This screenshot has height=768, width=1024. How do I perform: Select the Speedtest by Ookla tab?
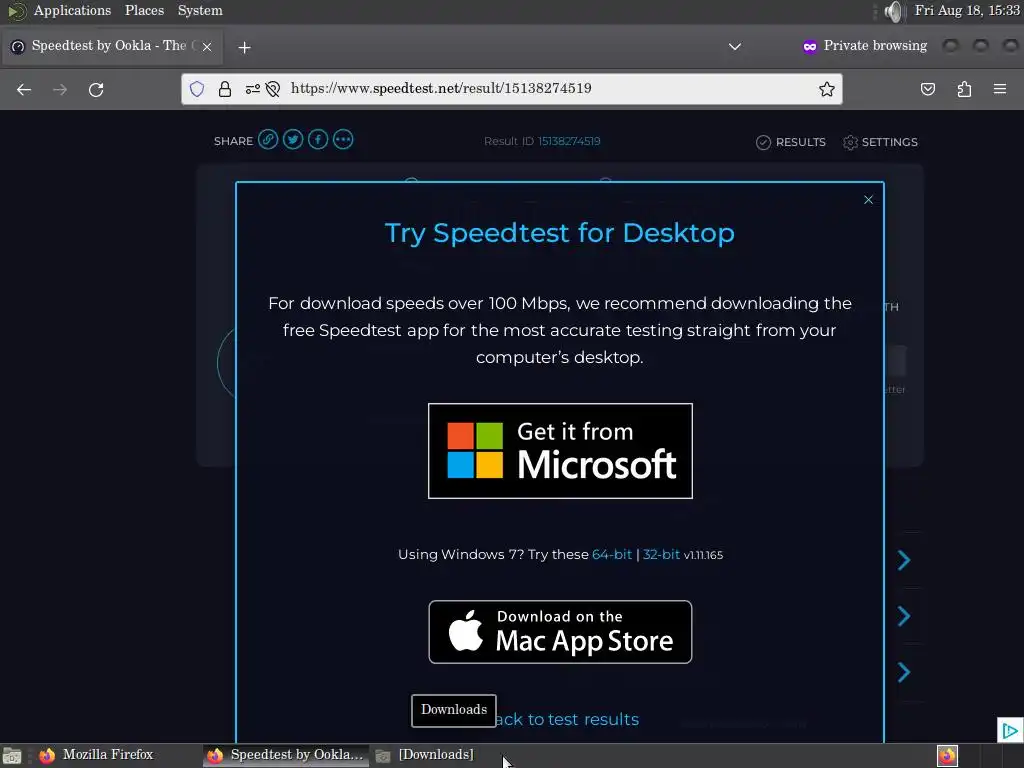[x=112, y=46]
